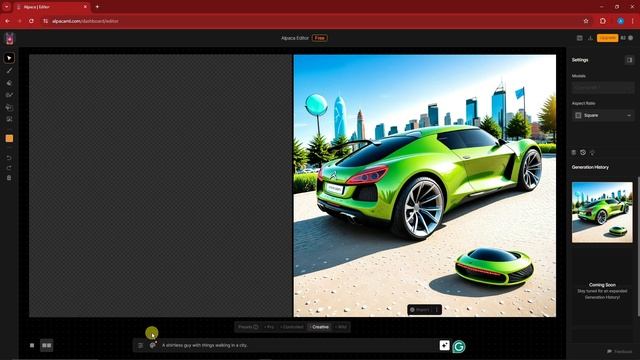Open the Feedback link
The width and height of the screenshot is (640, 360).
point(619,351)
